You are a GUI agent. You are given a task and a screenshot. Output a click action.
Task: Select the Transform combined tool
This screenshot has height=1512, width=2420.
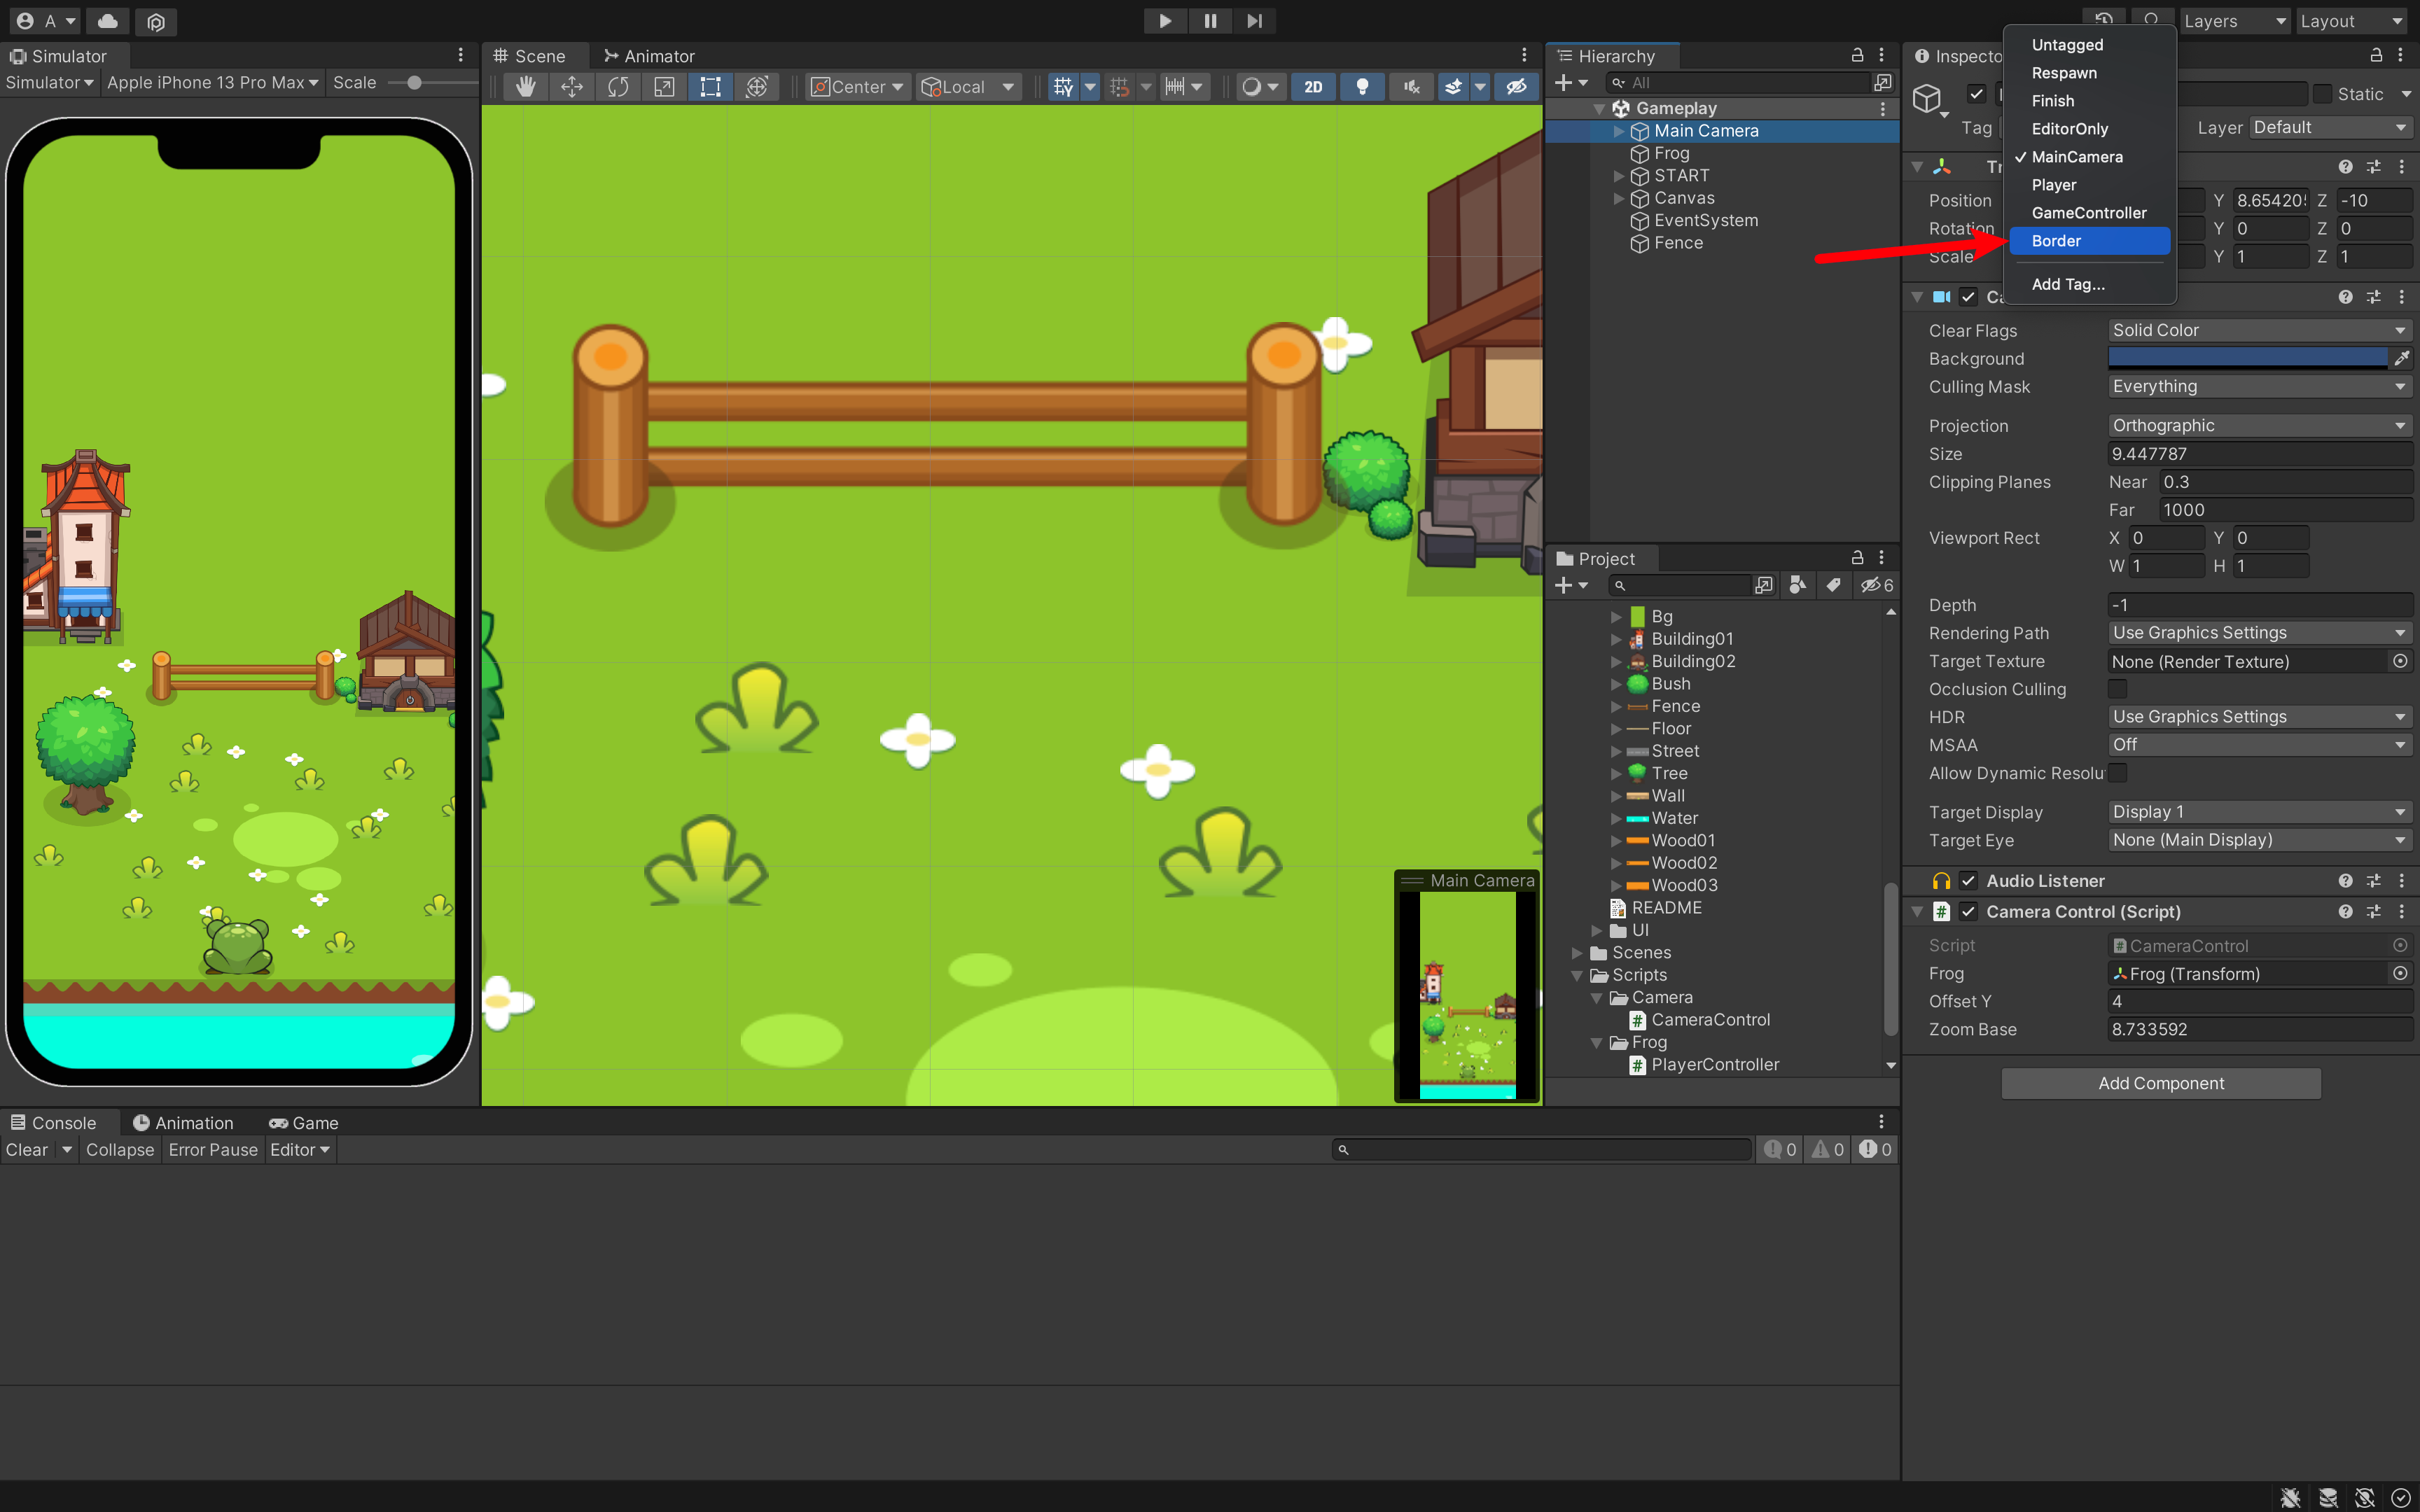click(757, 87)
